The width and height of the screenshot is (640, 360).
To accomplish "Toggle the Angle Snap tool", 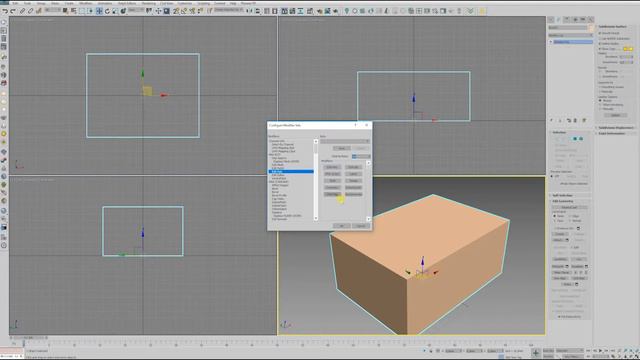I will 184,11.
